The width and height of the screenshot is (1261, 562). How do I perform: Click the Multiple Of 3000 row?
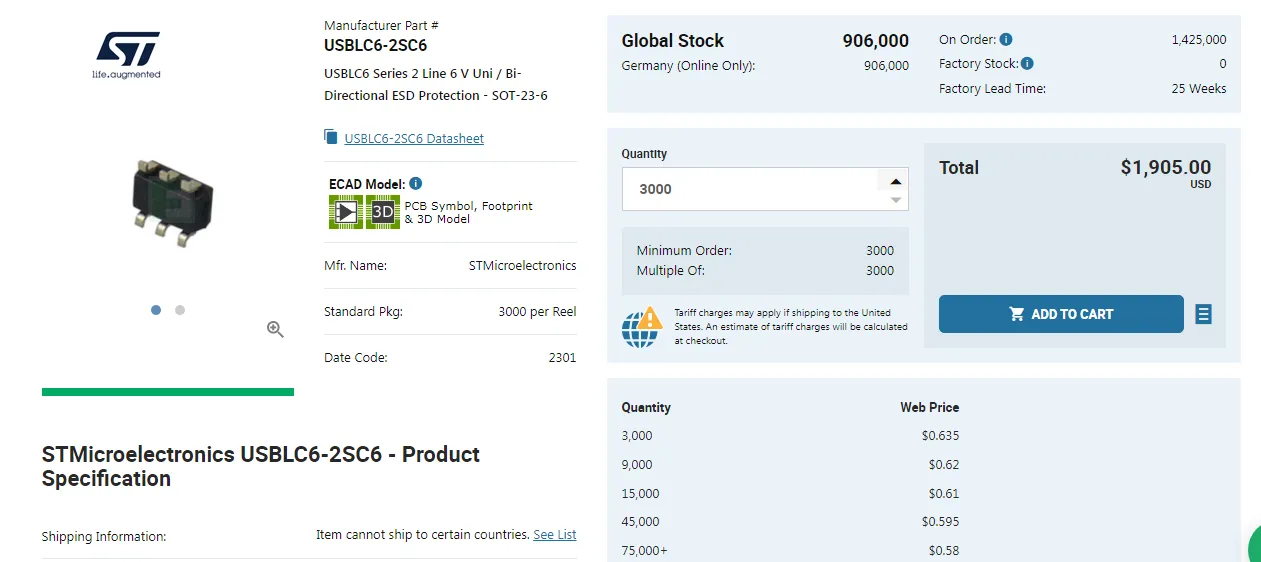tap(765, 271)
